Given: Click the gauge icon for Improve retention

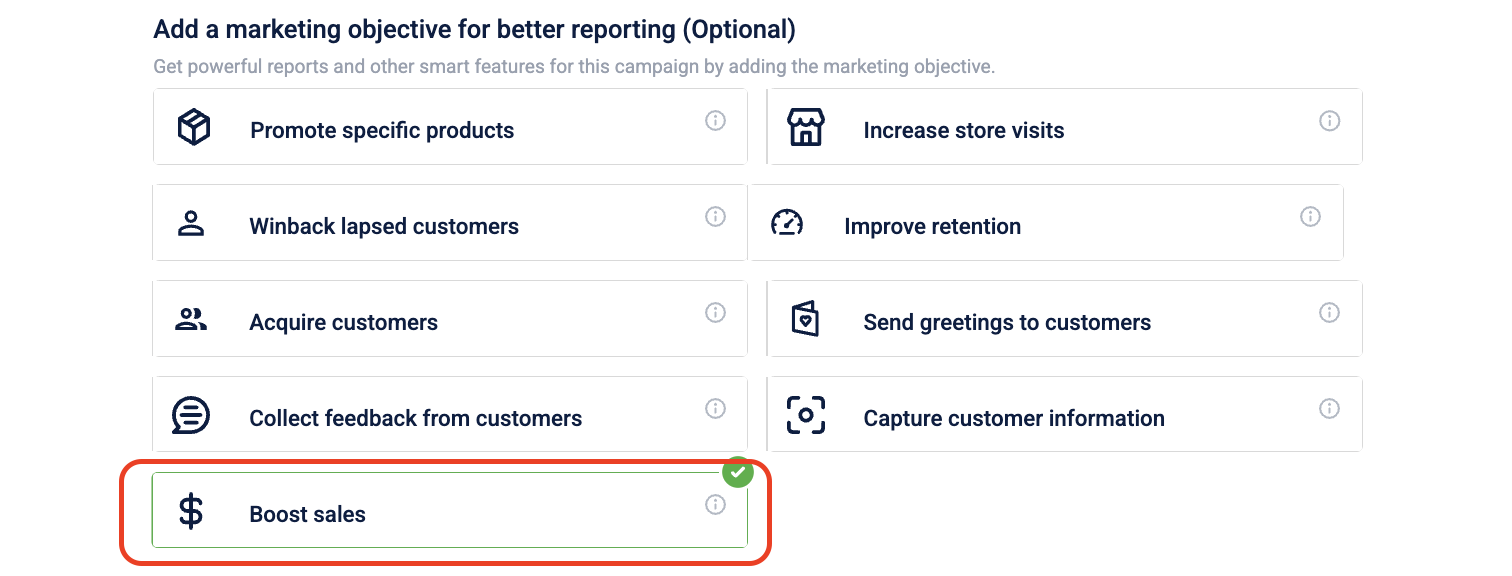Looking at the screenshot, I should click(x=787, y=223).
